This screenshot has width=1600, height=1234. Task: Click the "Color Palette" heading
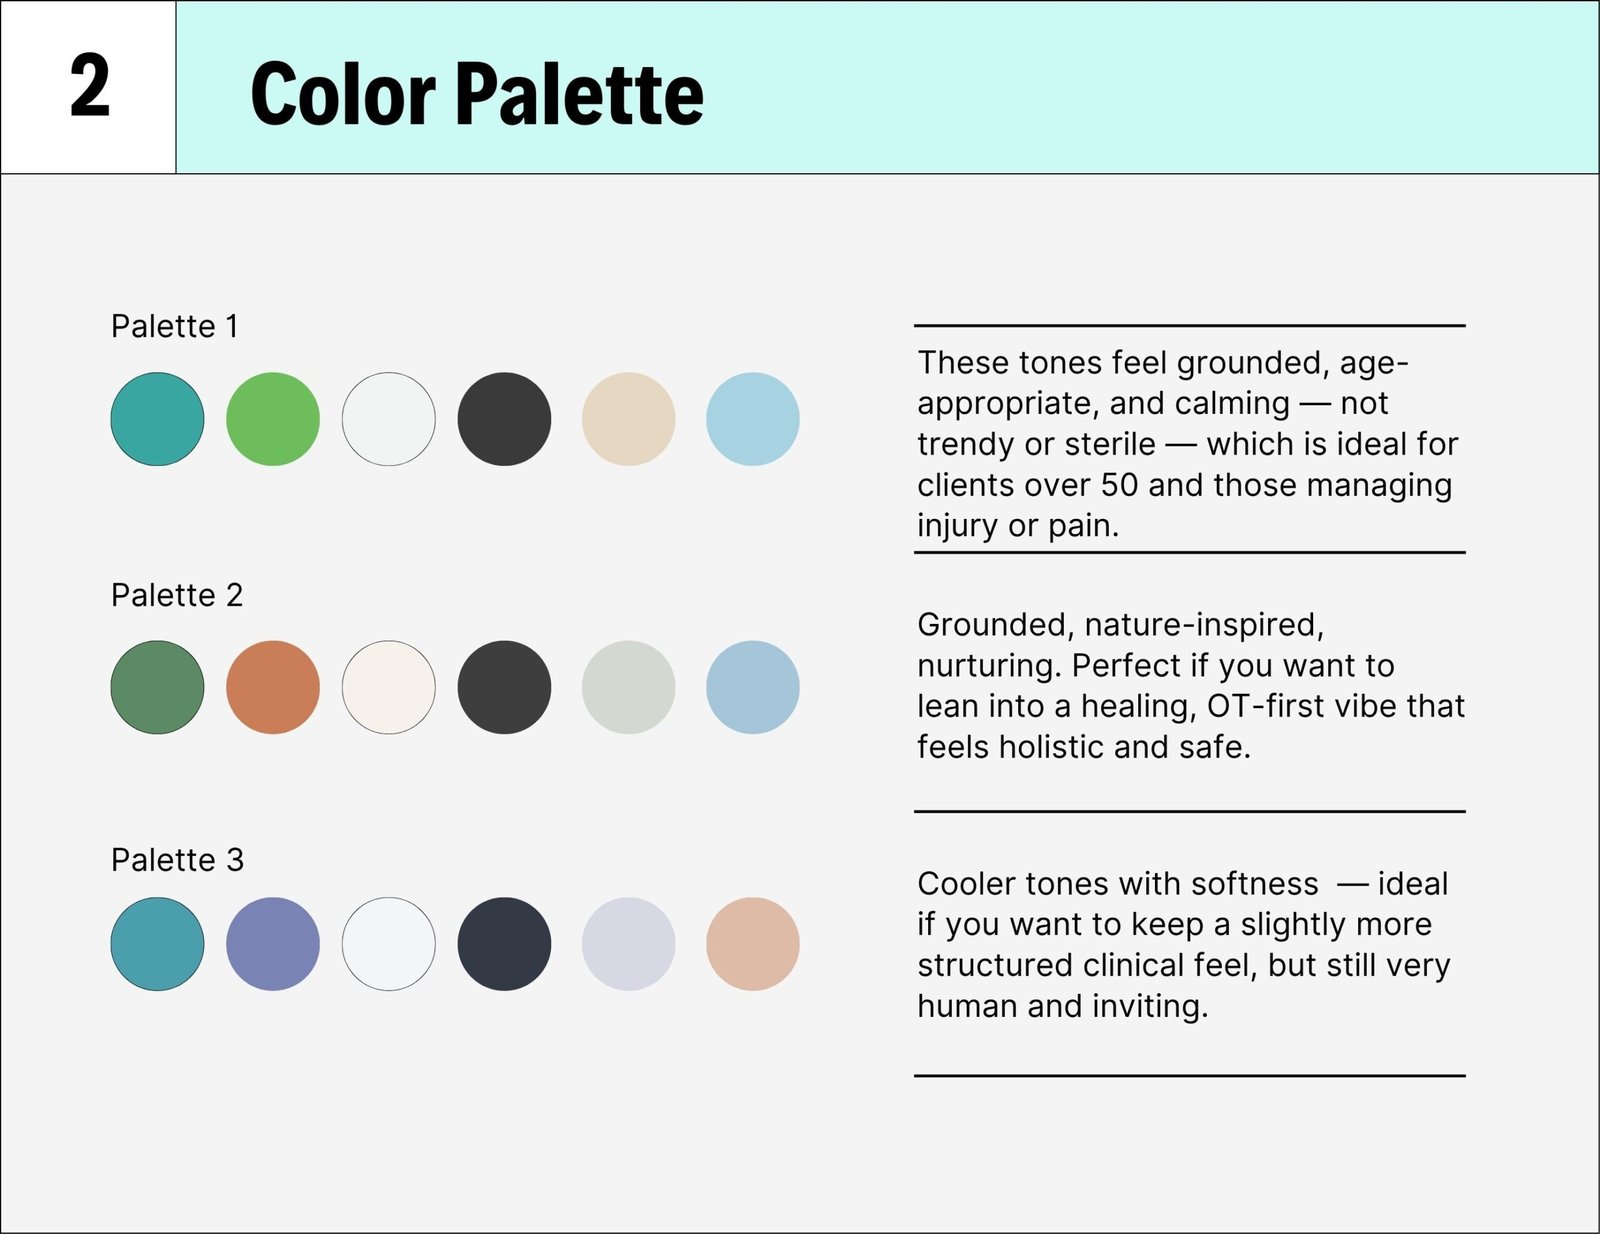point(477,94)
